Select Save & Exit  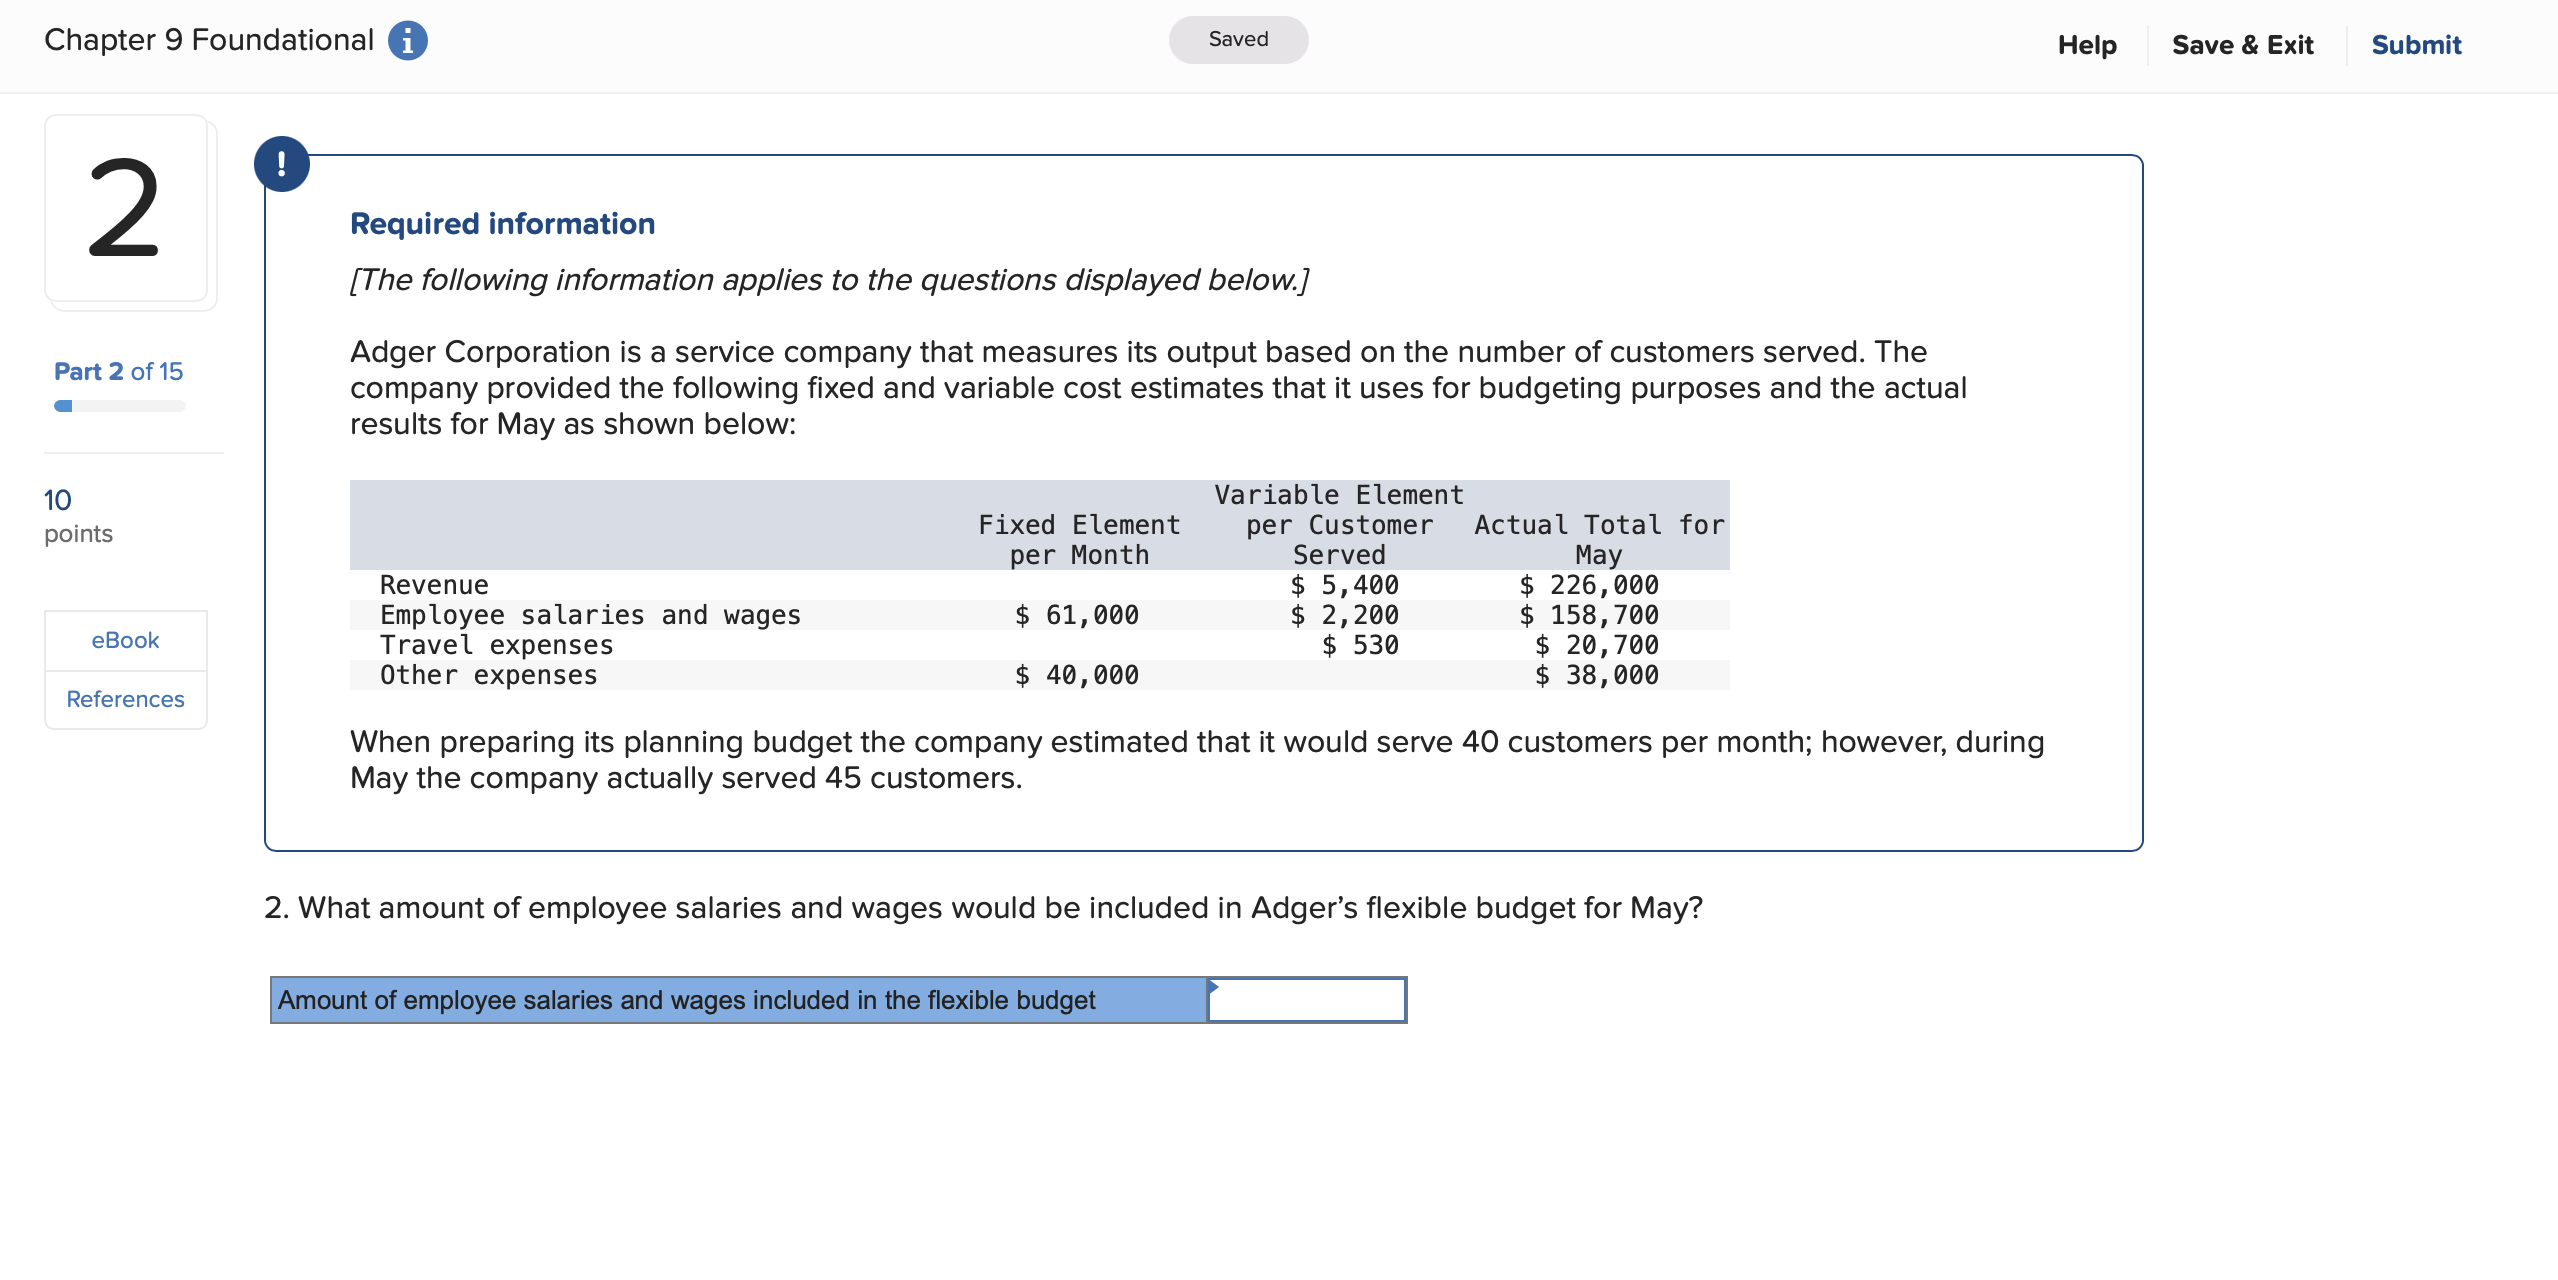(2242, 44)
